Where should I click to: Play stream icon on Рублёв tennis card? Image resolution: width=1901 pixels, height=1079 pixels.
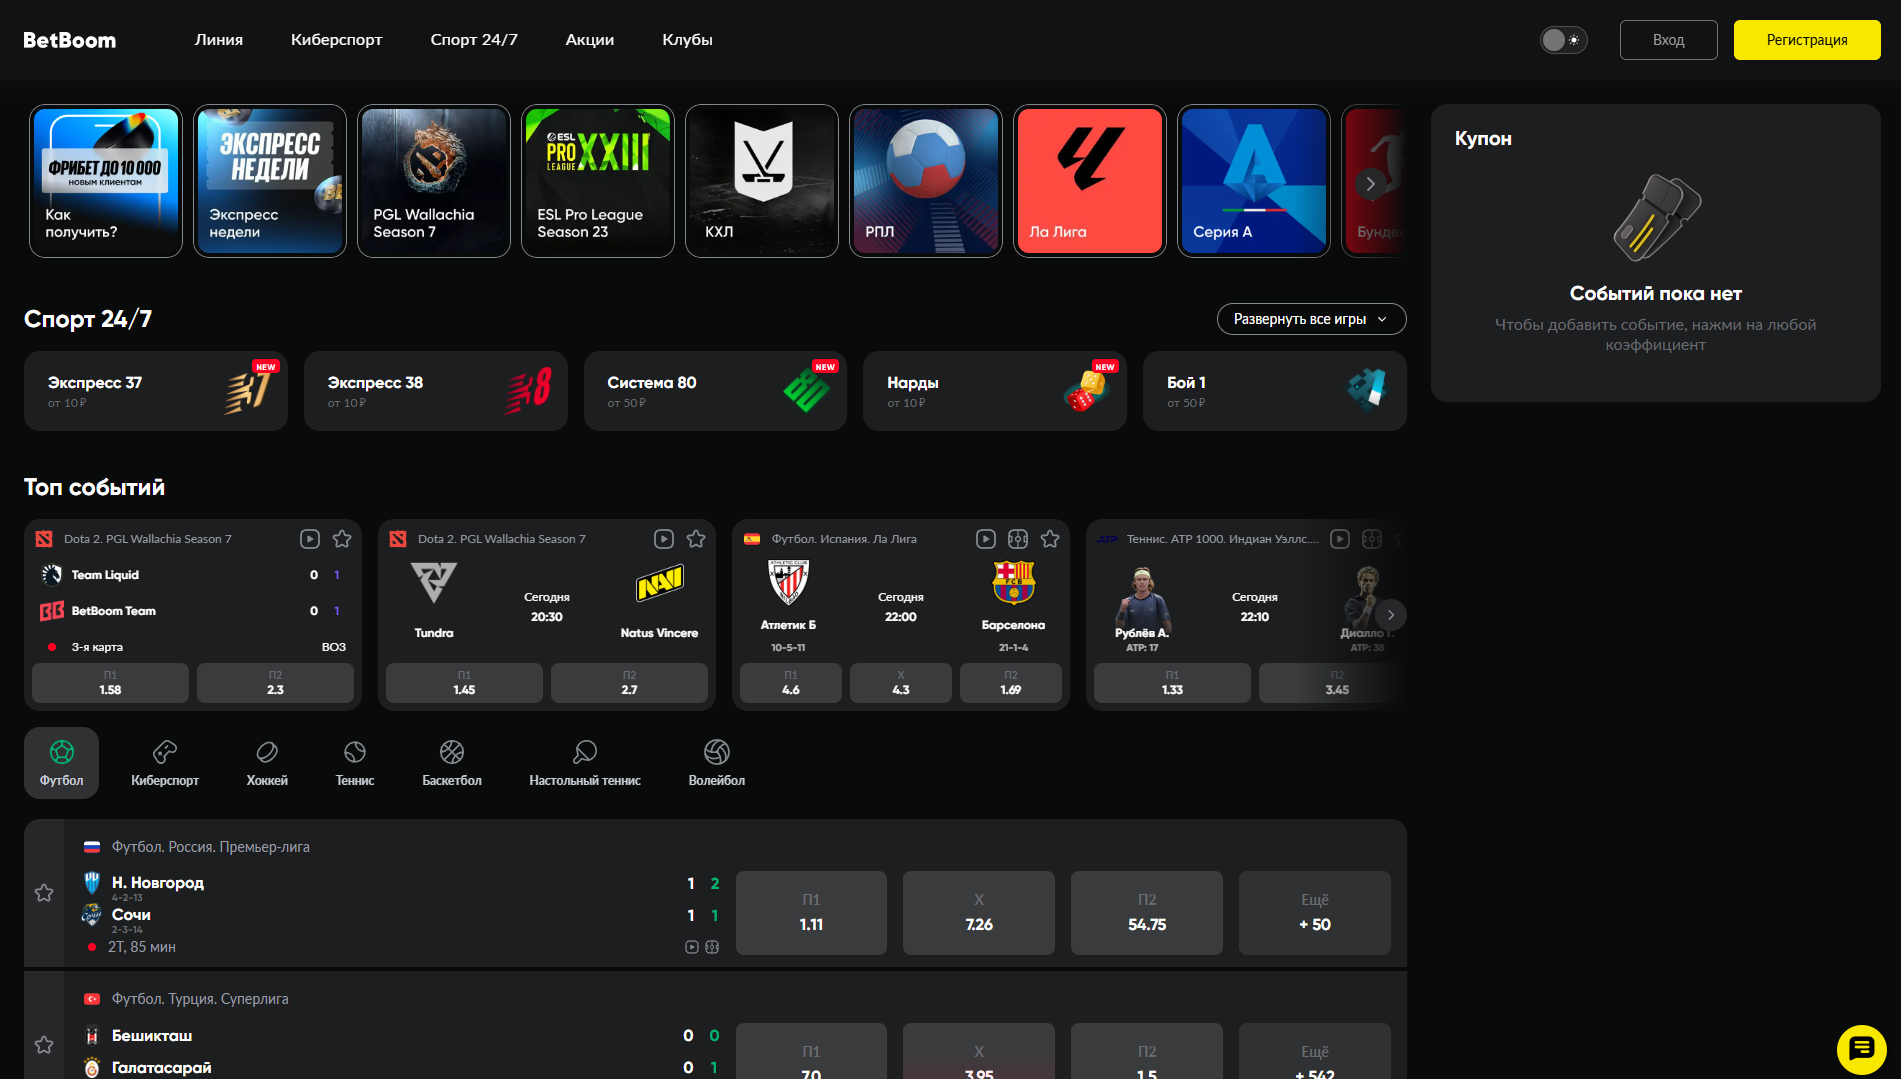1340,539
